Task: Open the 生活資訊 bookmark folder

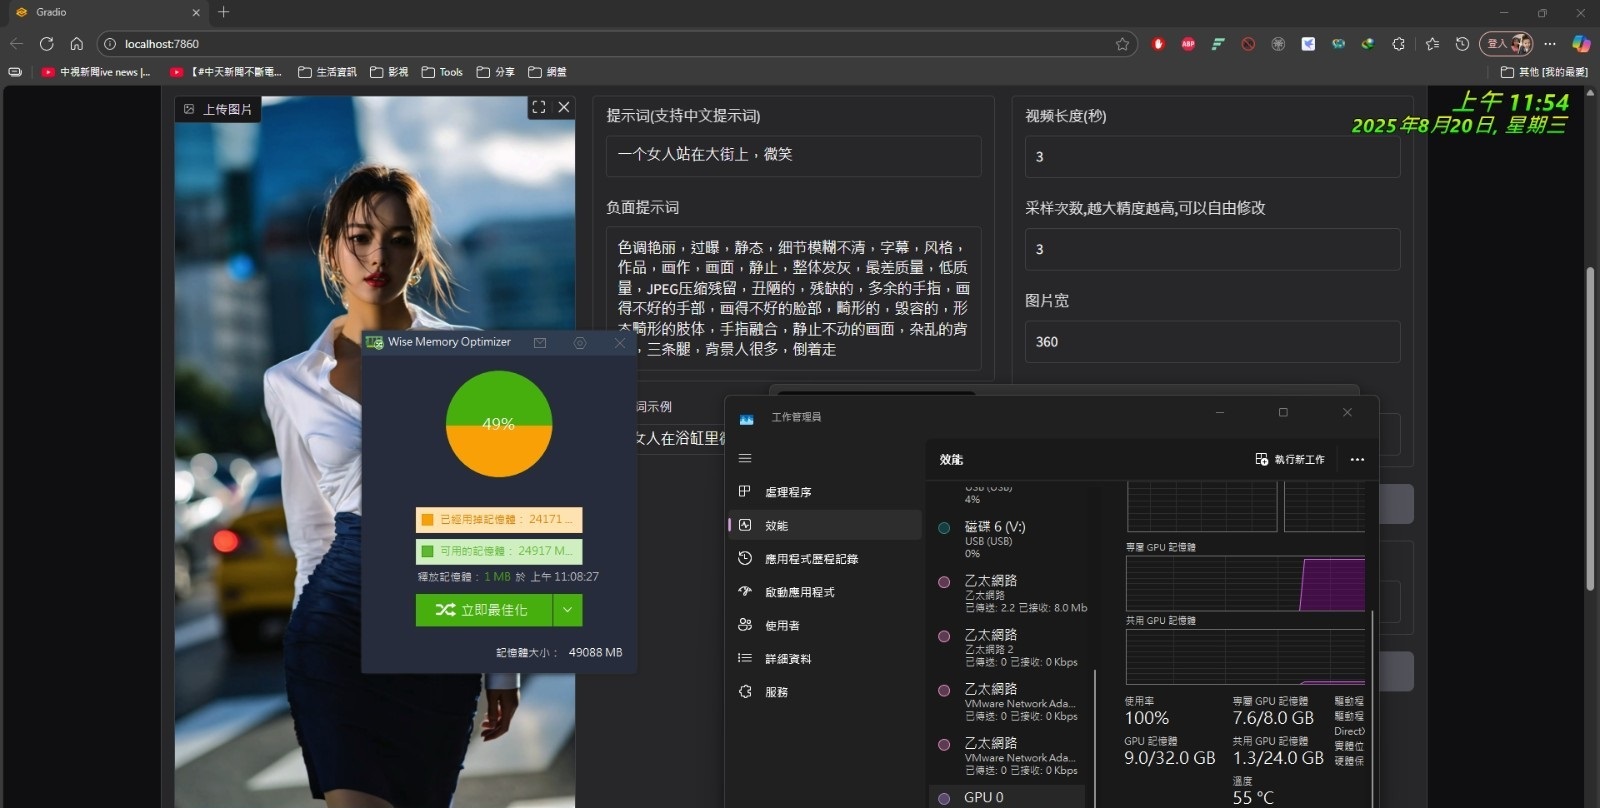Action: [327, 72]
